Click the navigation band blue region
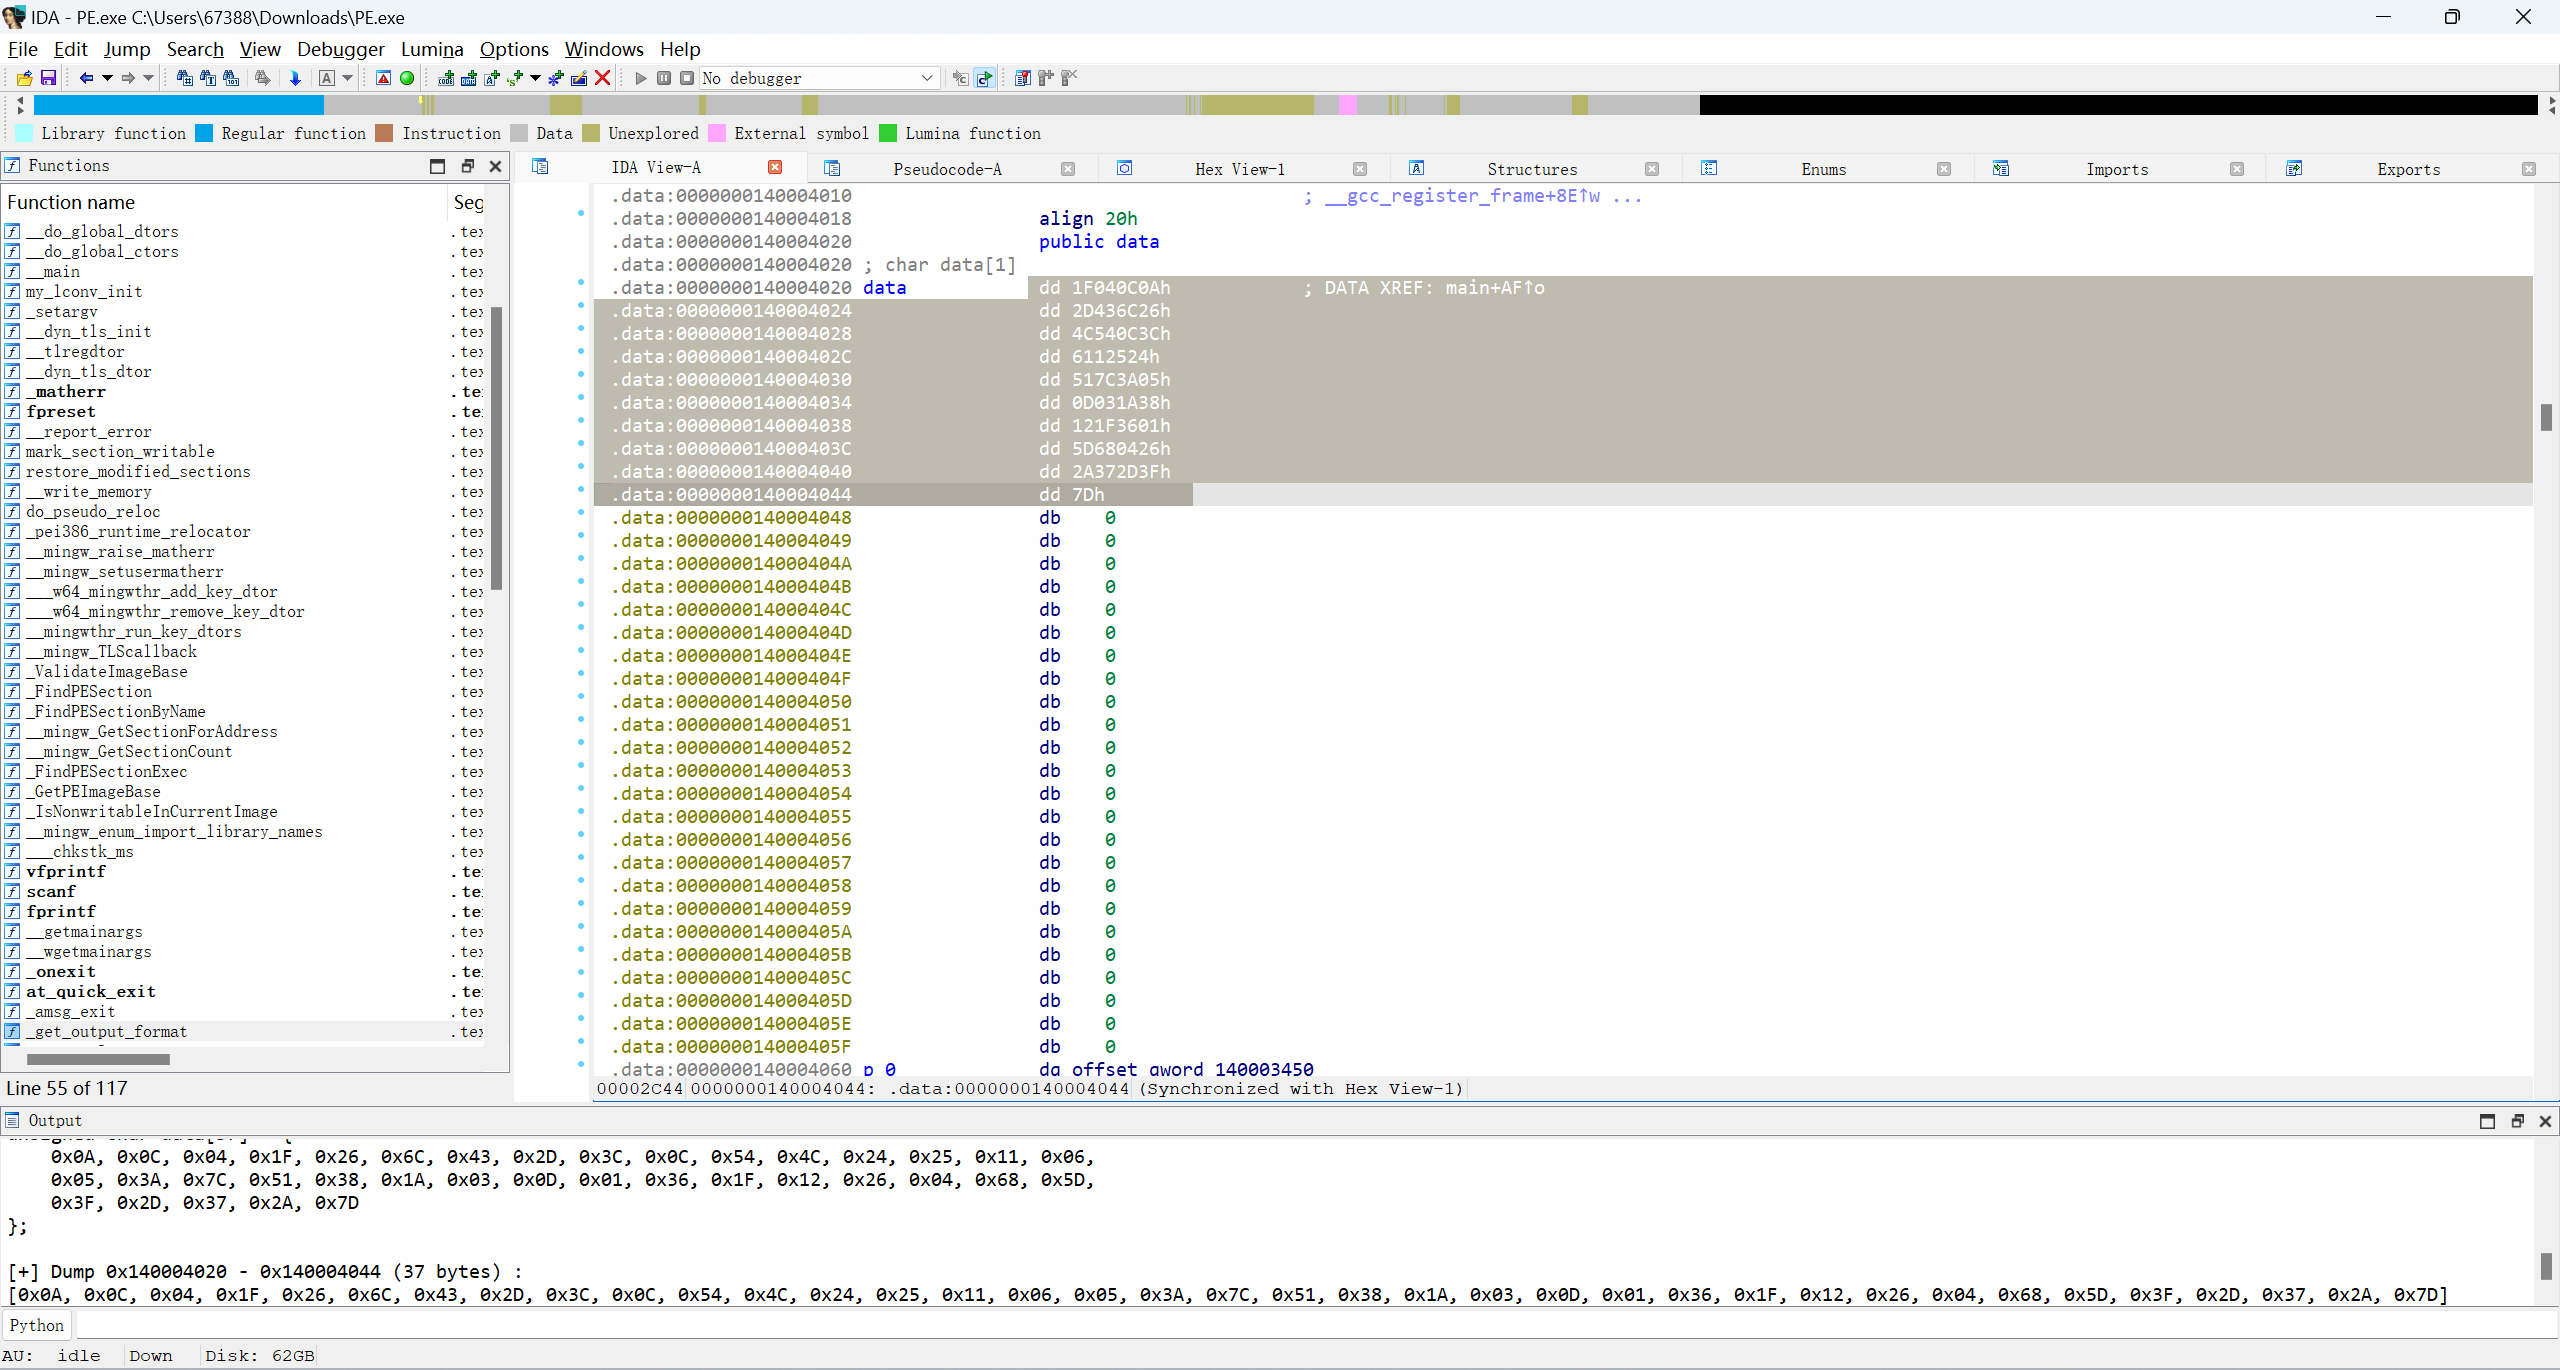Viewport: 2560px width, 1370px height. (x=178, y=104)
